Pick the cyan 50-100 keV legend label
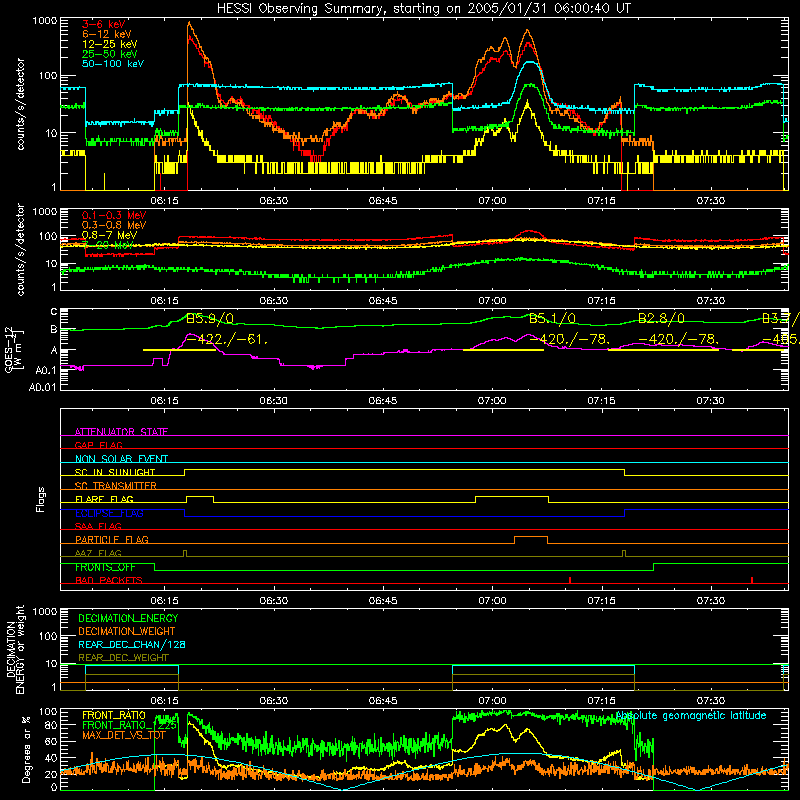This screenshot has height=800, width=800. [113, 64]
